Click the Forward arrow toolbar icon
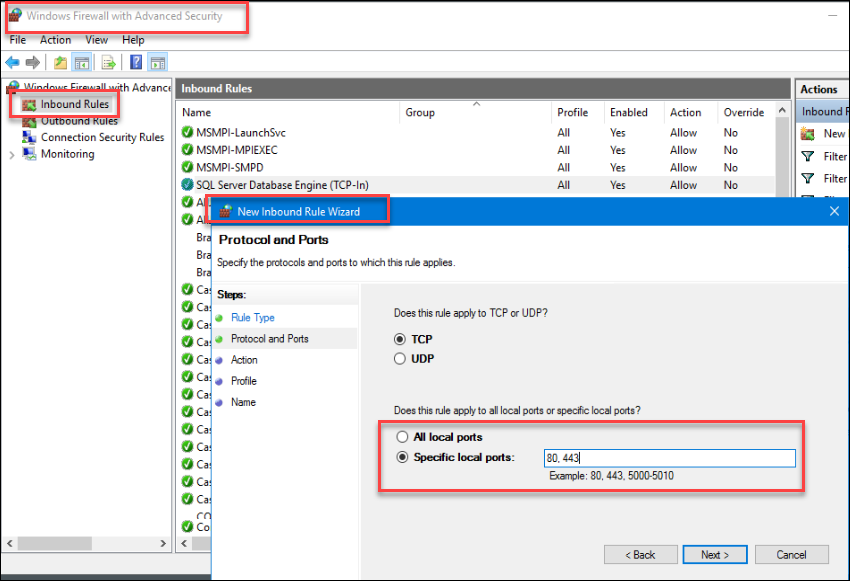This screenshot has width=850, height=581. [33, 63]
